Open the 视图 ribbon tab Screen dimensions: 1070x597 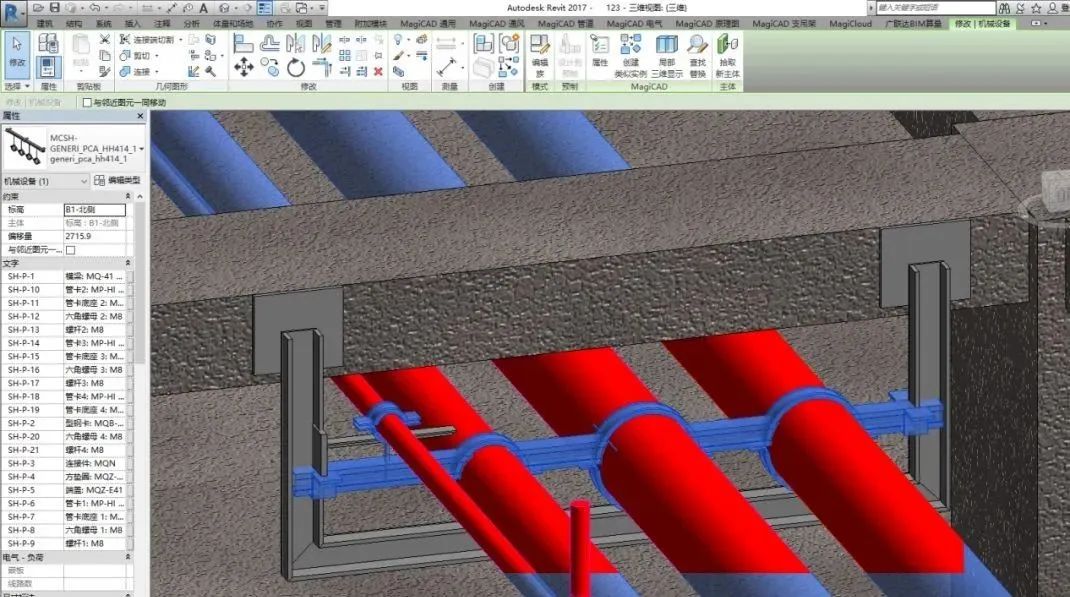[302, 24]
